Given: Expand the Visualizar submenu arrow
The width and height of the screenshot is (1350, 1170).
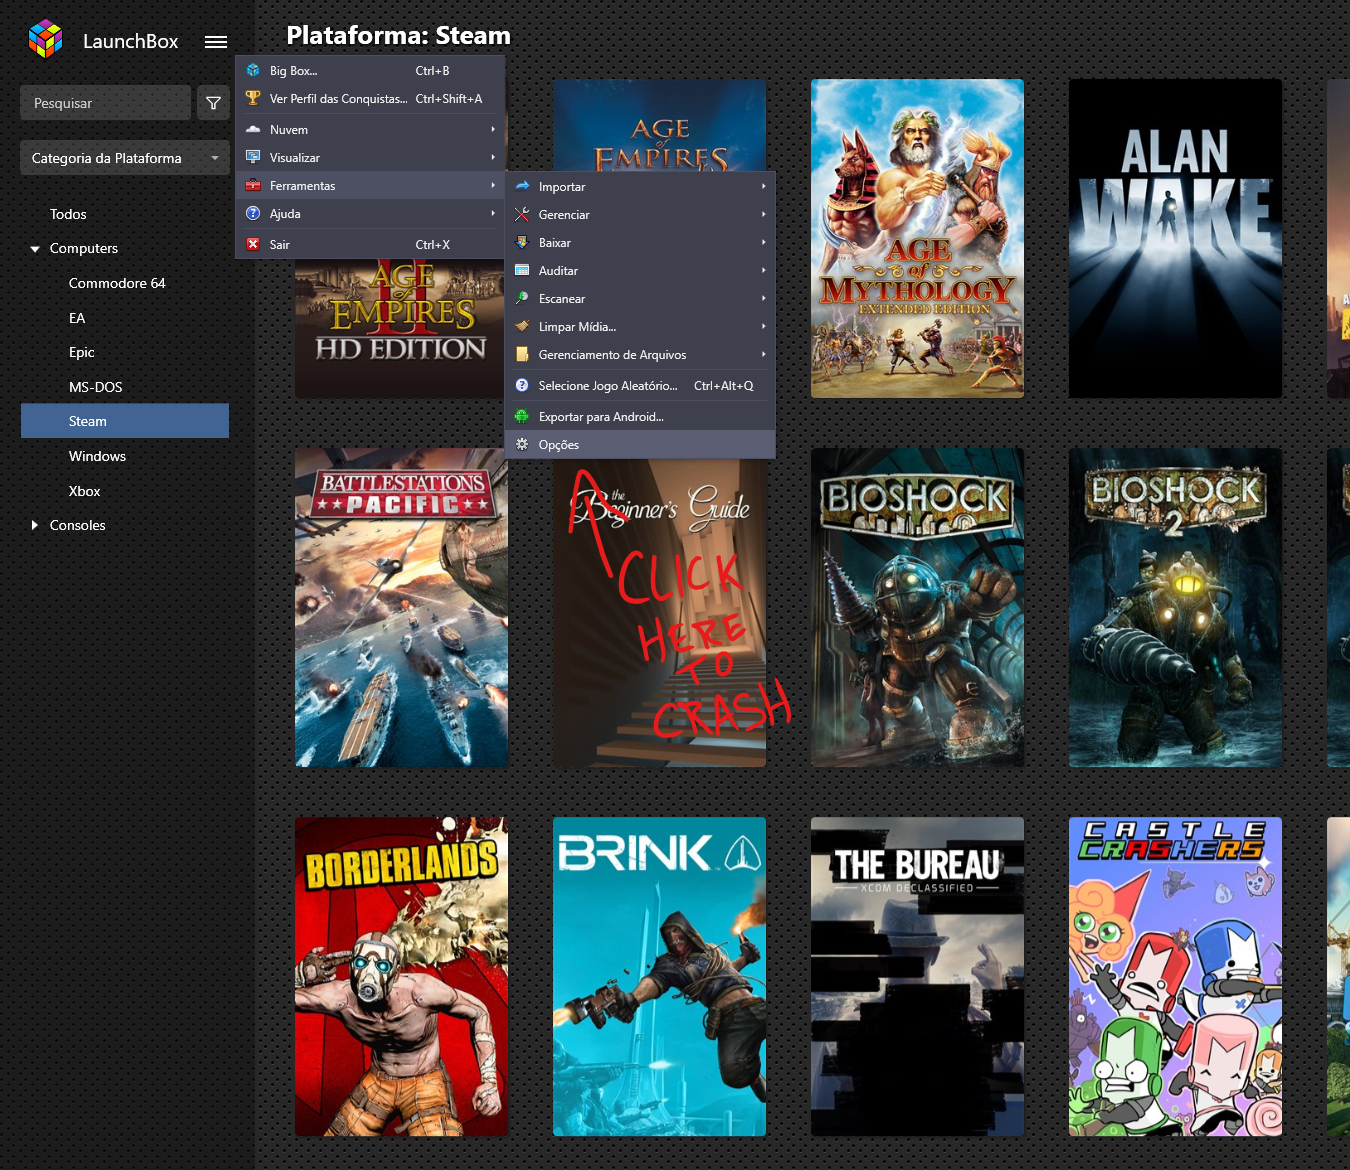Looking at the screenshot, I should [493, 157].
